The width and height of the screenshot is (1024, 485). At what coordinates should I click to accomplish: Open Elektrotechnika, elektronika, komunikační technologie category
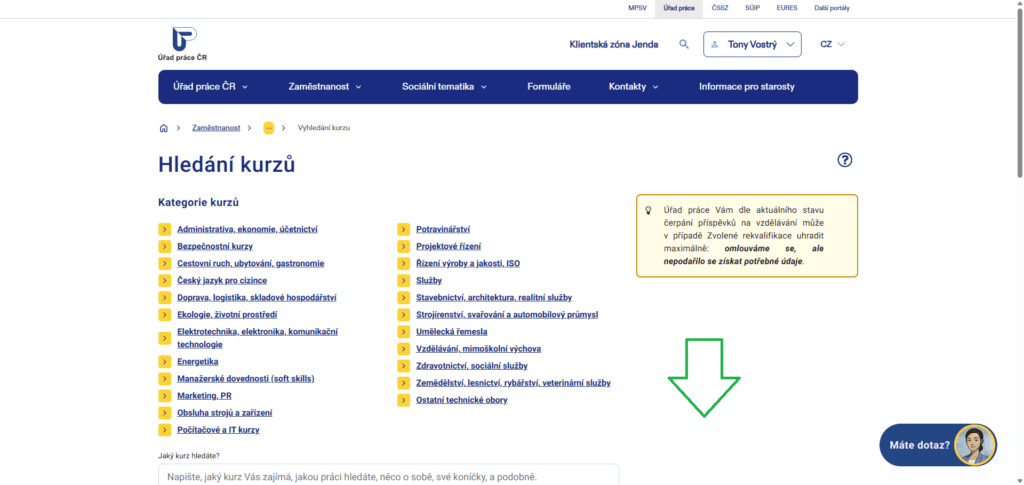pyautogui.click(x=257, y=338)
